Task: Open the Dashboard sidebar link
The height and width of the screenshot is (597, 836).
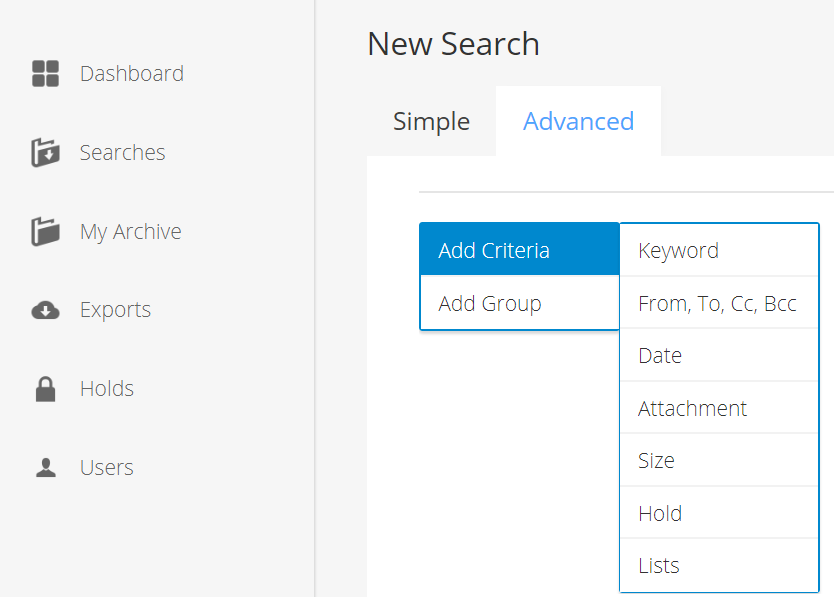Action: 132,74
